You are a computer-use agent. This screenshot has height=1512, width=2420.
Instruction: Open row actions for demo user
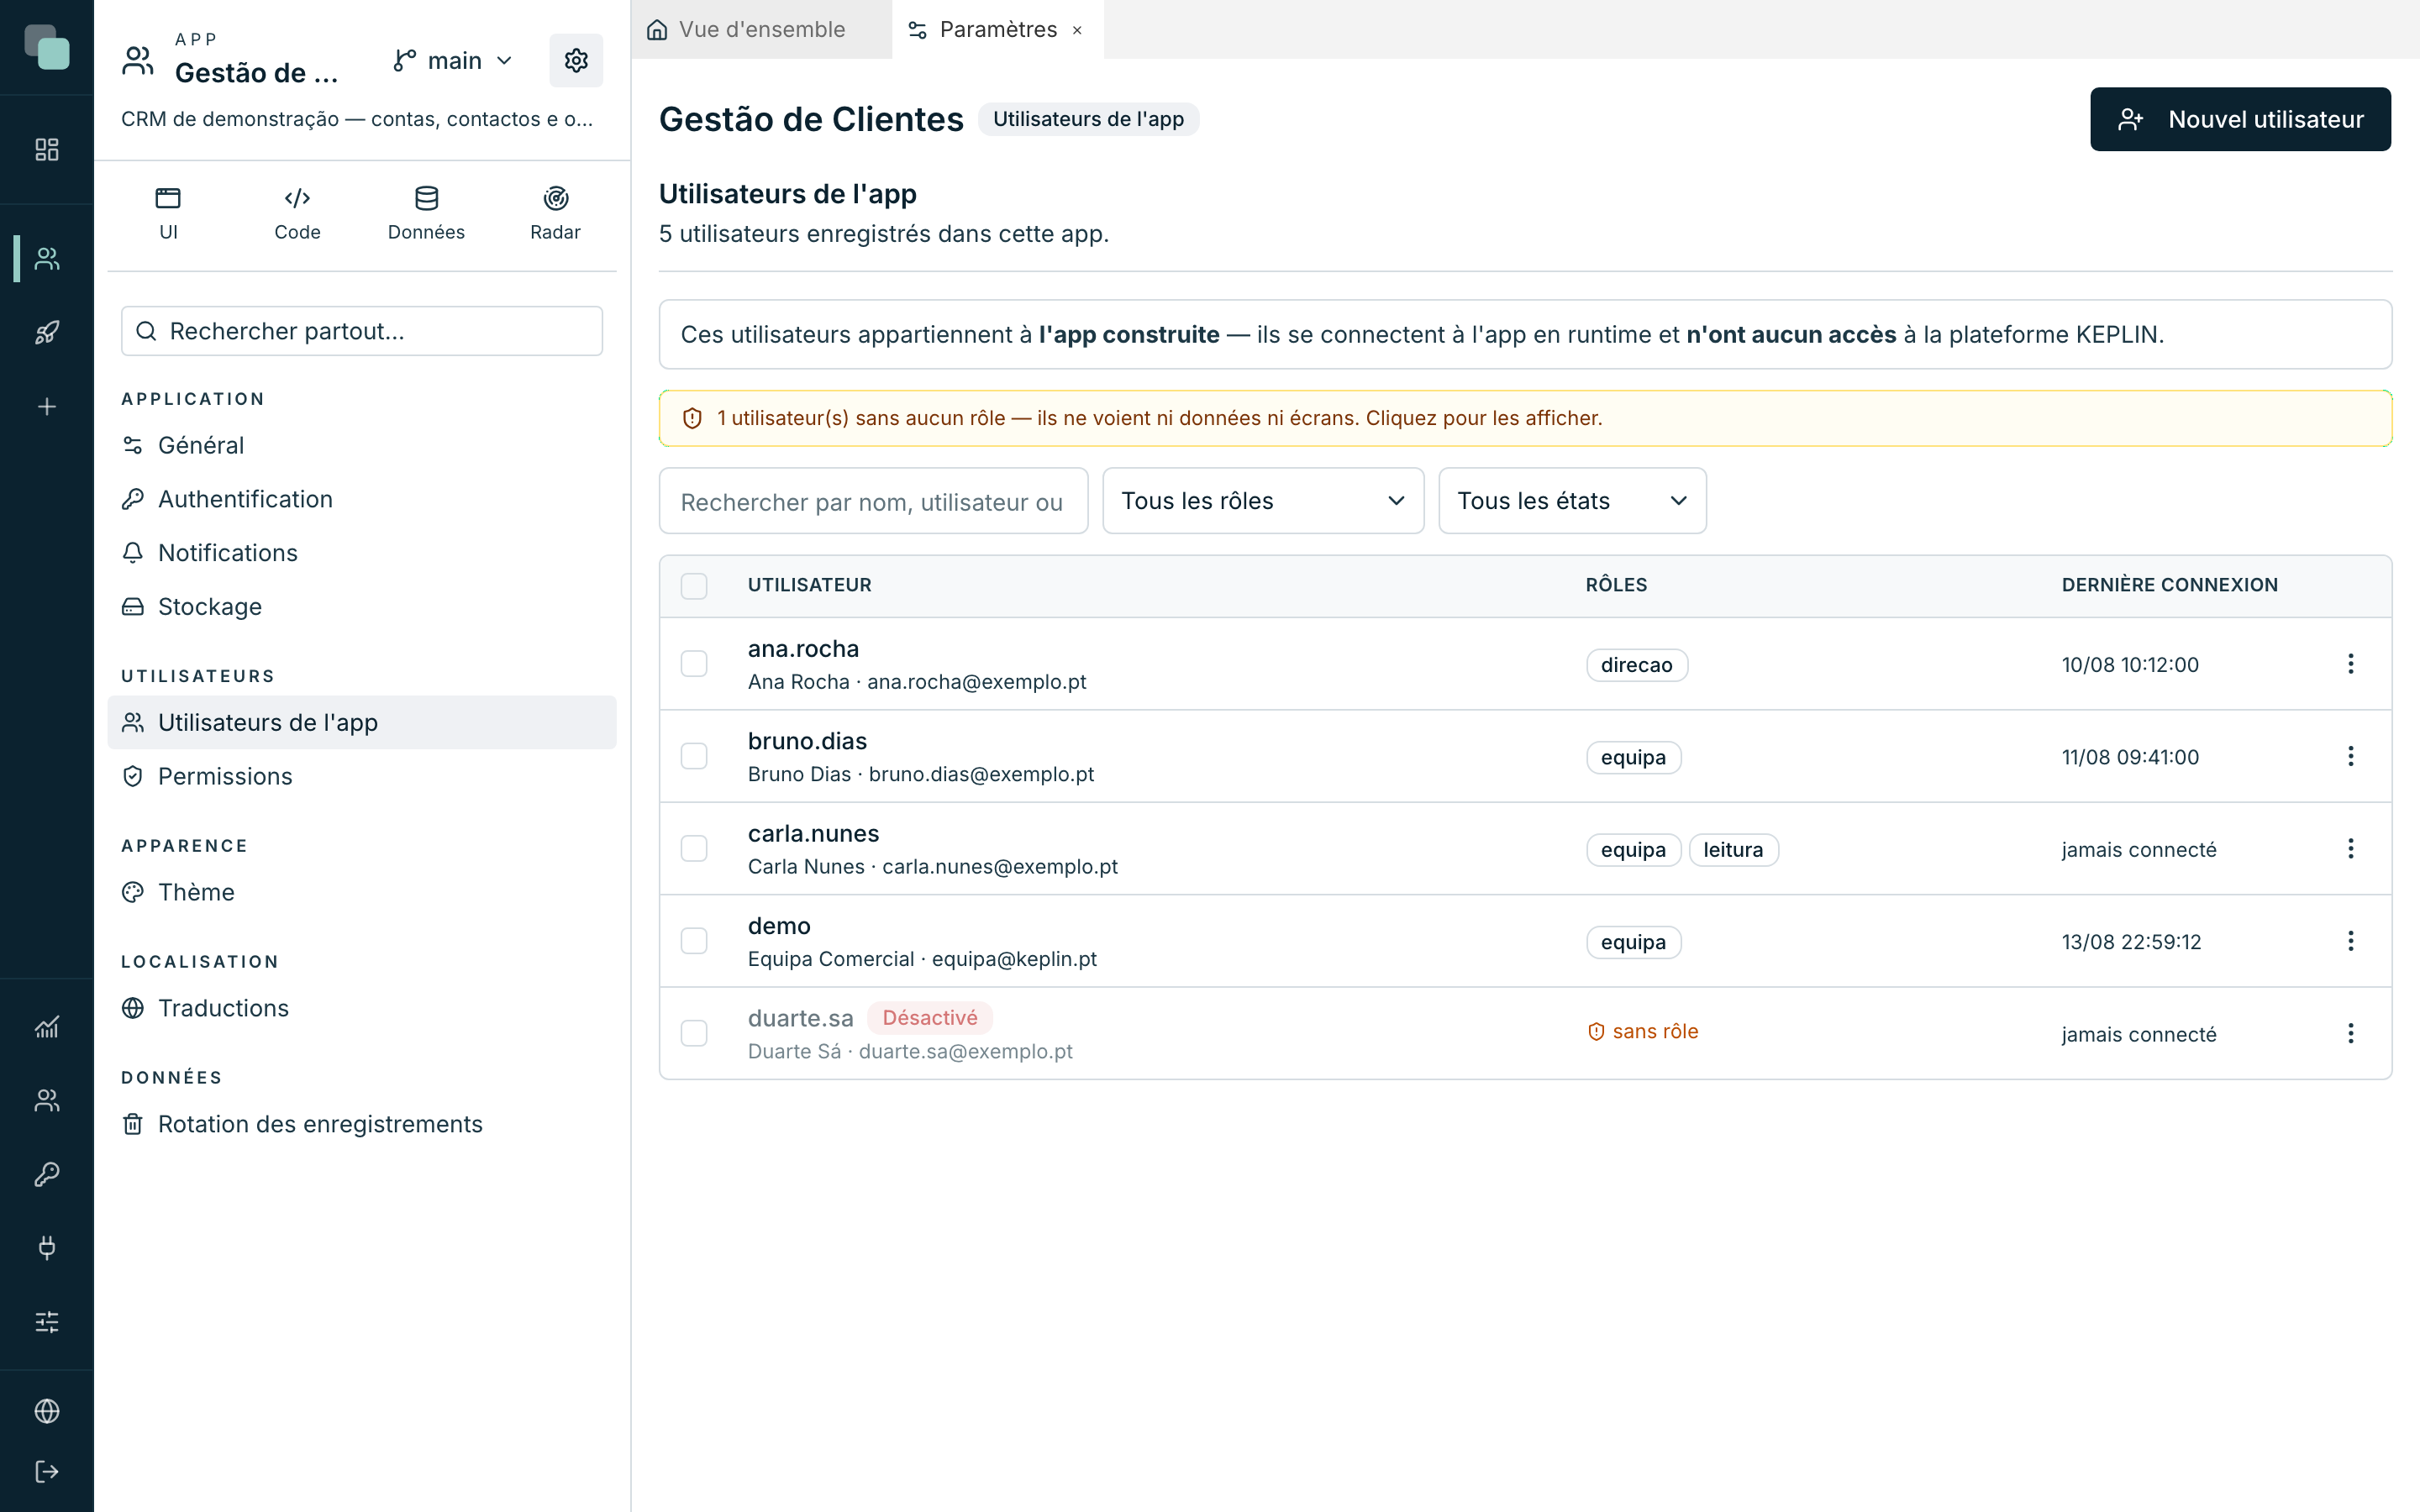2350,941
